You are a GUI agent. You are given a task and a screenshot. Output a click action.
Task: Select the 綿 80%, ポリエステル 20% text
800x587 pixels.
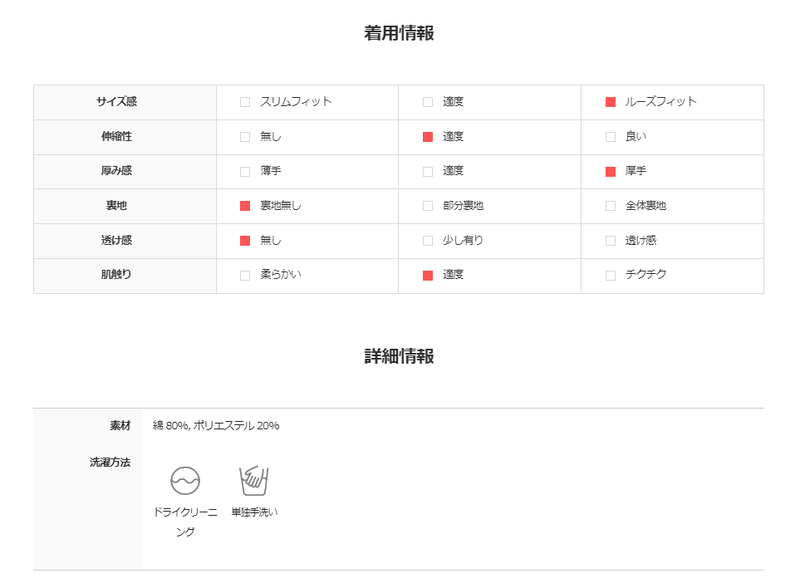216,425
